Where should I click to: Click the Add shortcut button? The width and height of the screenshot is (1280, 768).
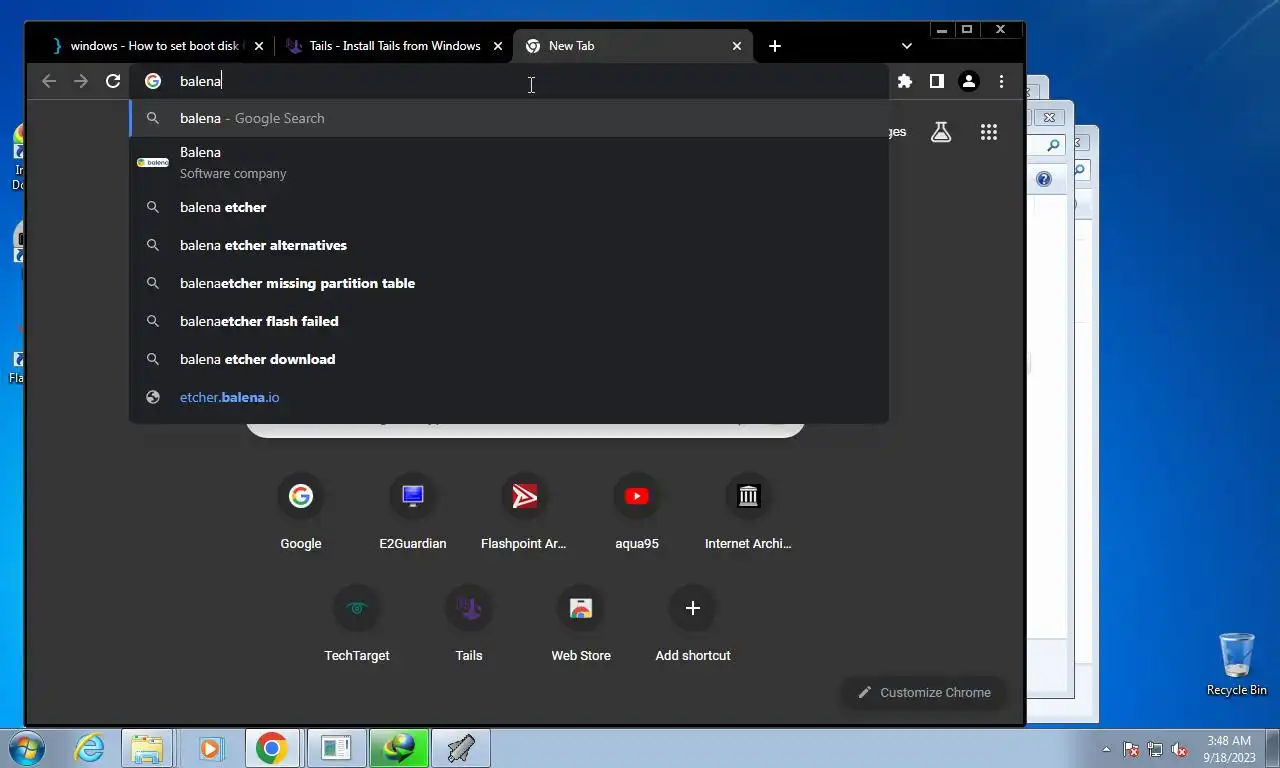(x=693, y=625)
